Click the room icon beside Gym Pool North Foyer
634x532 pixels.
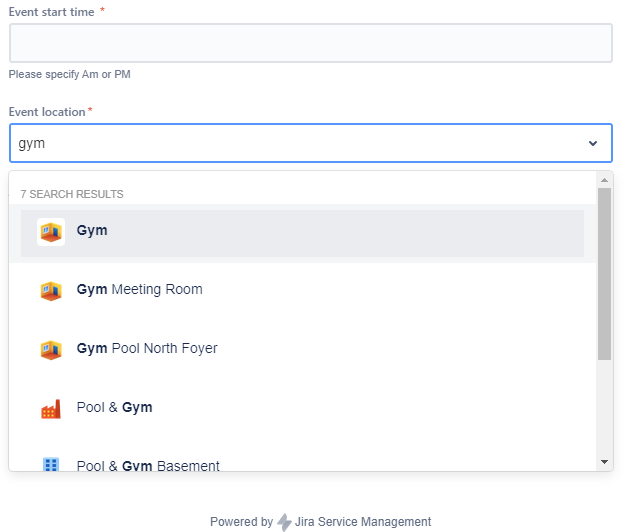pyautogui.click(x=51, y=350)
